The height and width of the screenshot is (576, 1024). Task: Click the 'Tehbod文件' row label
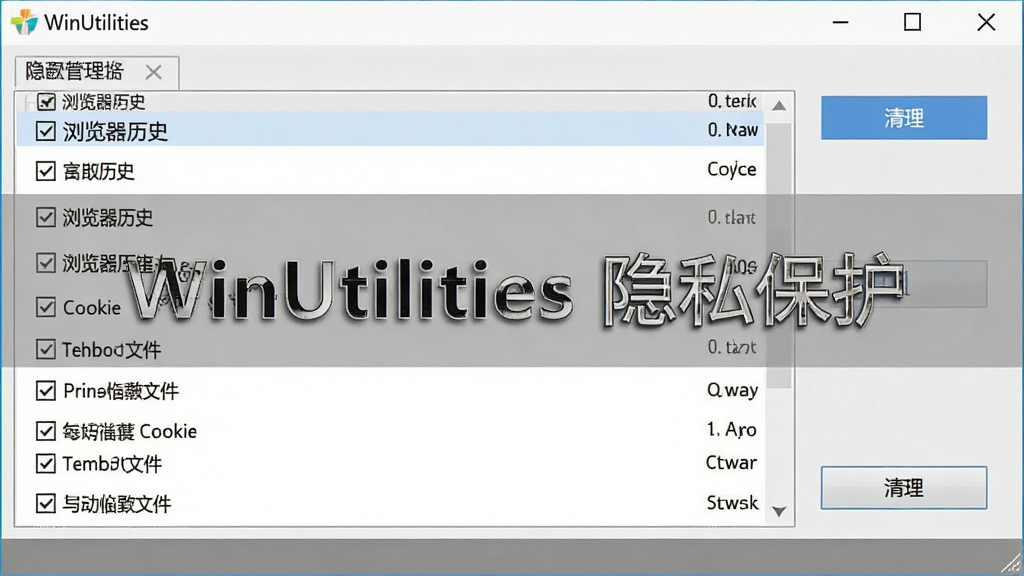click(112, 350)
